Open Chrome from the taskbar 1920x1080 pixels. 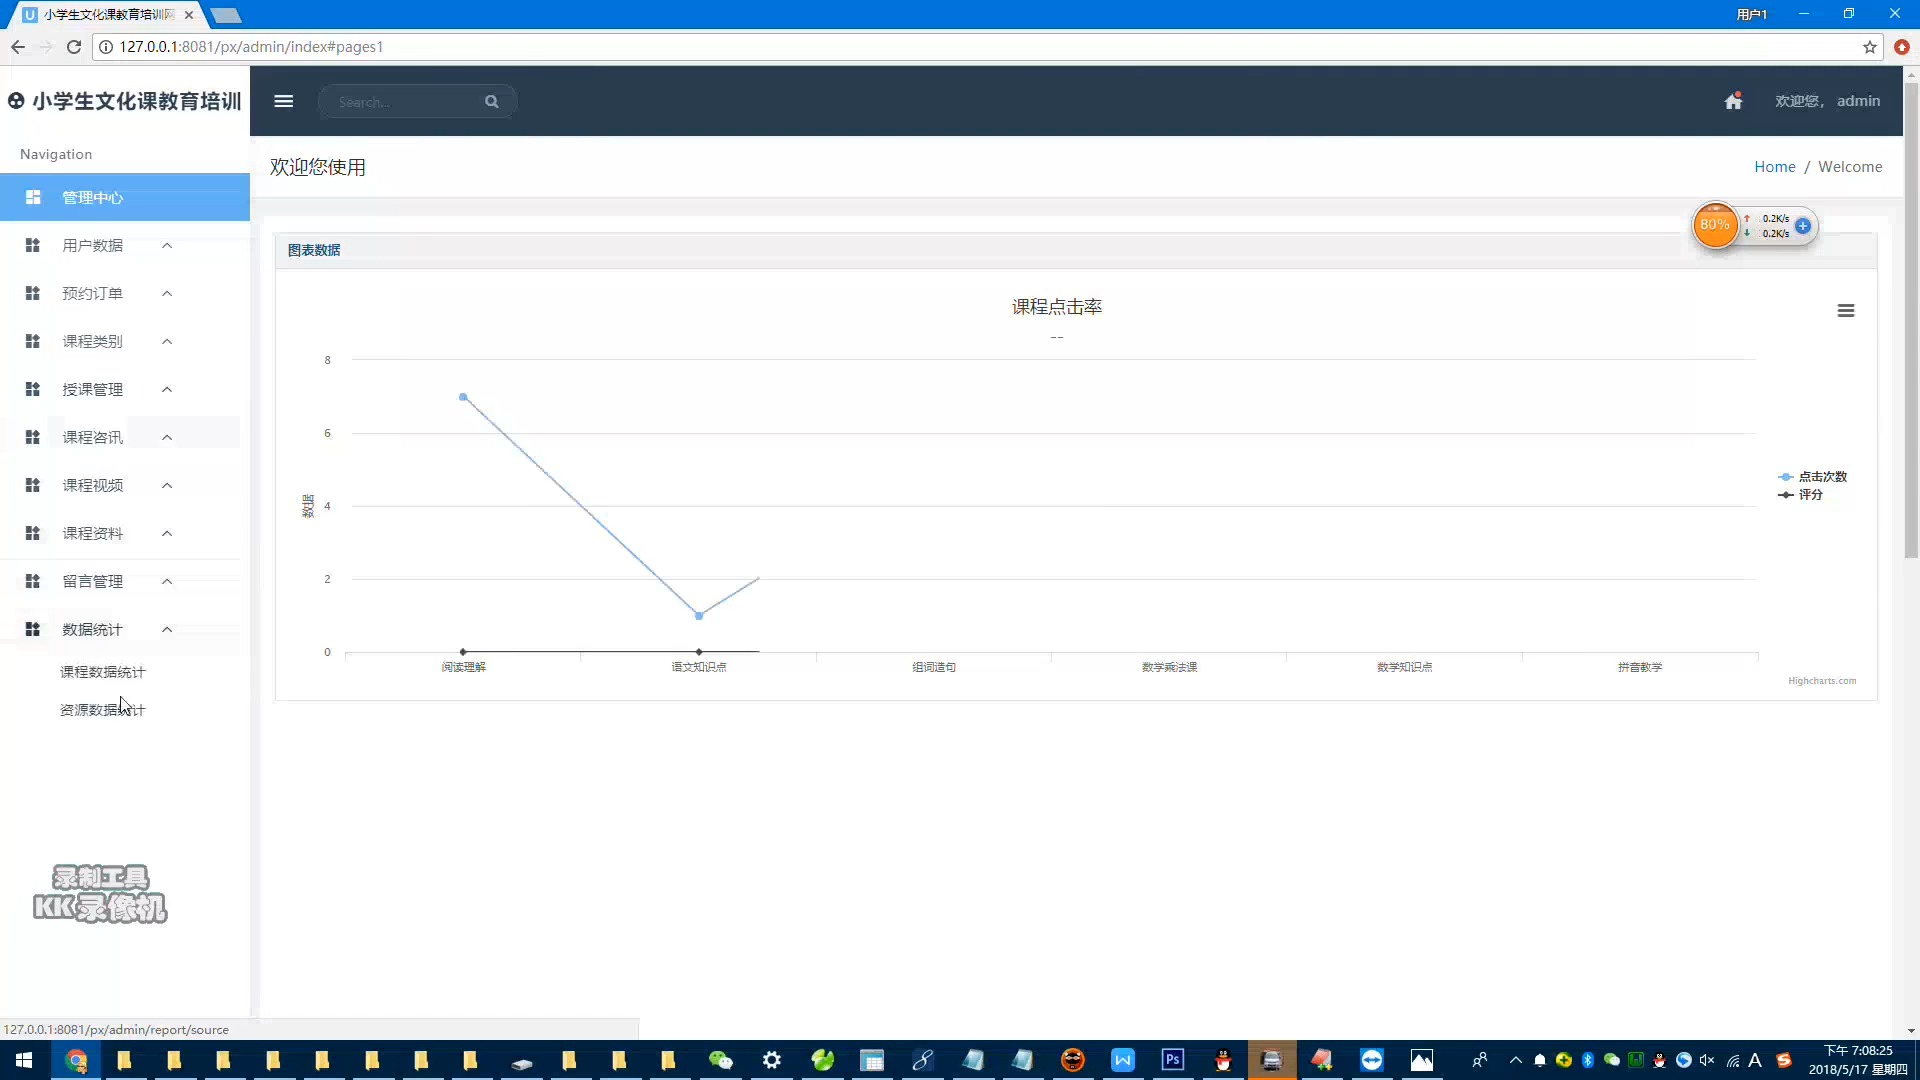pos(77,1060)
